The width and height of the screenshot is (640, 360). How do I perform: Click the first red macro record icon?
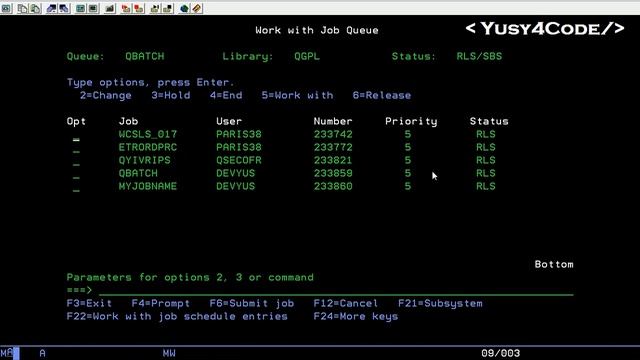(126, 8)
